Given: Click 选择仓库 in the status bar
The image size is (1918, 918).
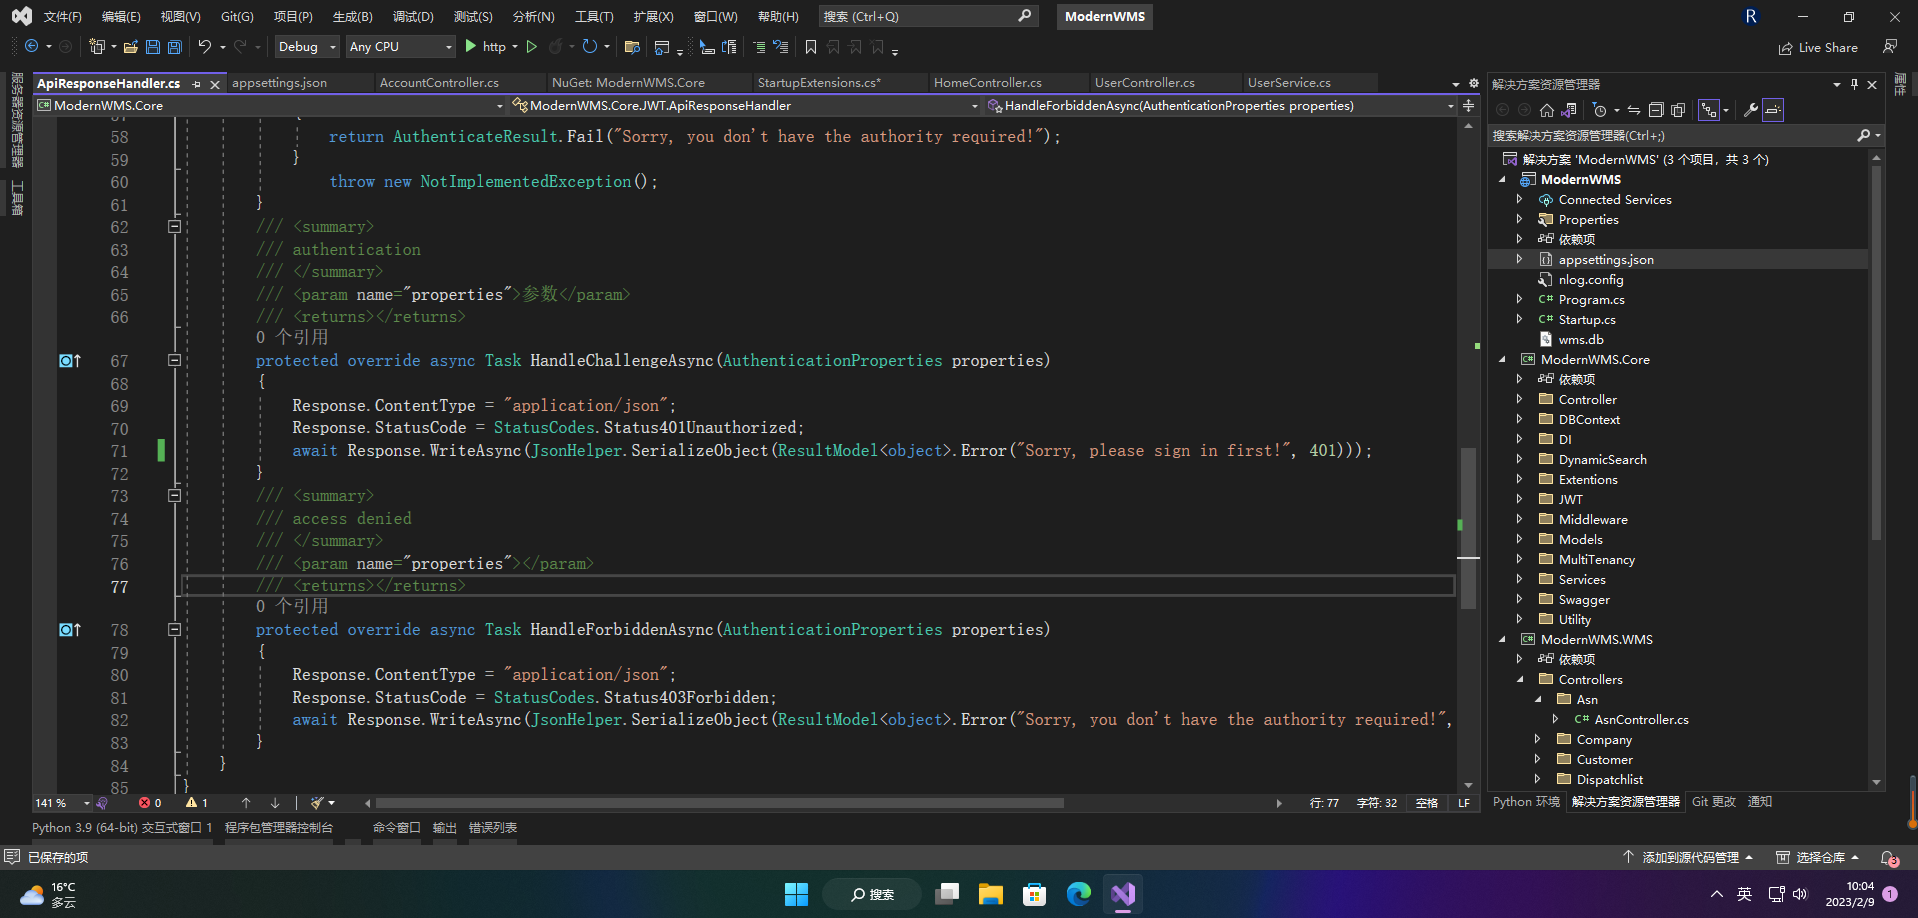Looking at the screenshot, I should click(x=1818, y=858).
